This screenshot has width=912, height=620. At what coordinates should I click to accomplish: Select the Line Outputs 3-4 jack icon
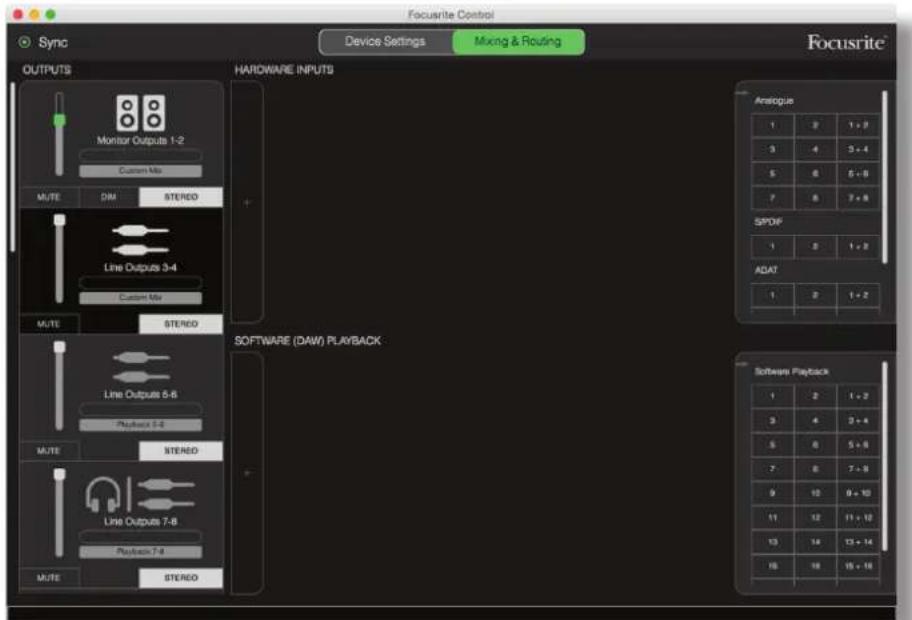(x=140, y=240)
